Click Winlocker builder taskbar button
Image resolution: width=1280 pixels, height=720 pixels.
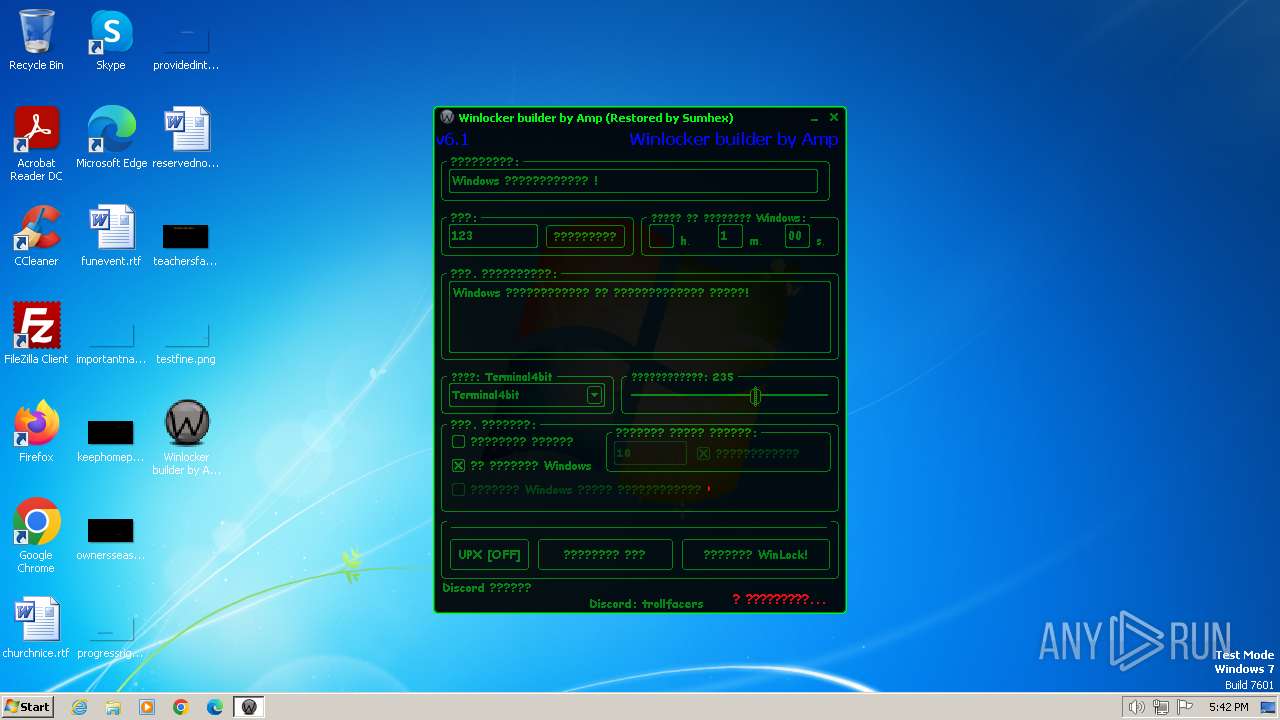[249, 707]
